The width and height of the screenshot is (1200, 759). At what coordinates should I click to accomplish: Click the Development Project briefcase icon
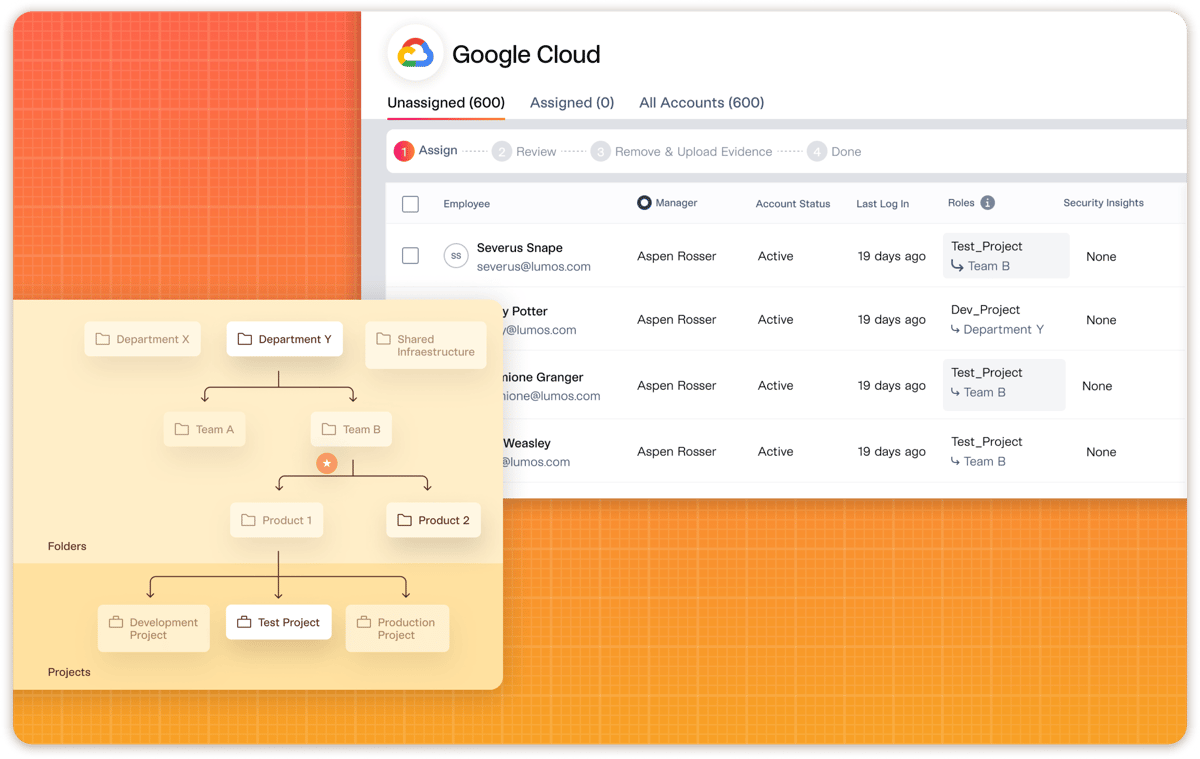tap(116, 622)
